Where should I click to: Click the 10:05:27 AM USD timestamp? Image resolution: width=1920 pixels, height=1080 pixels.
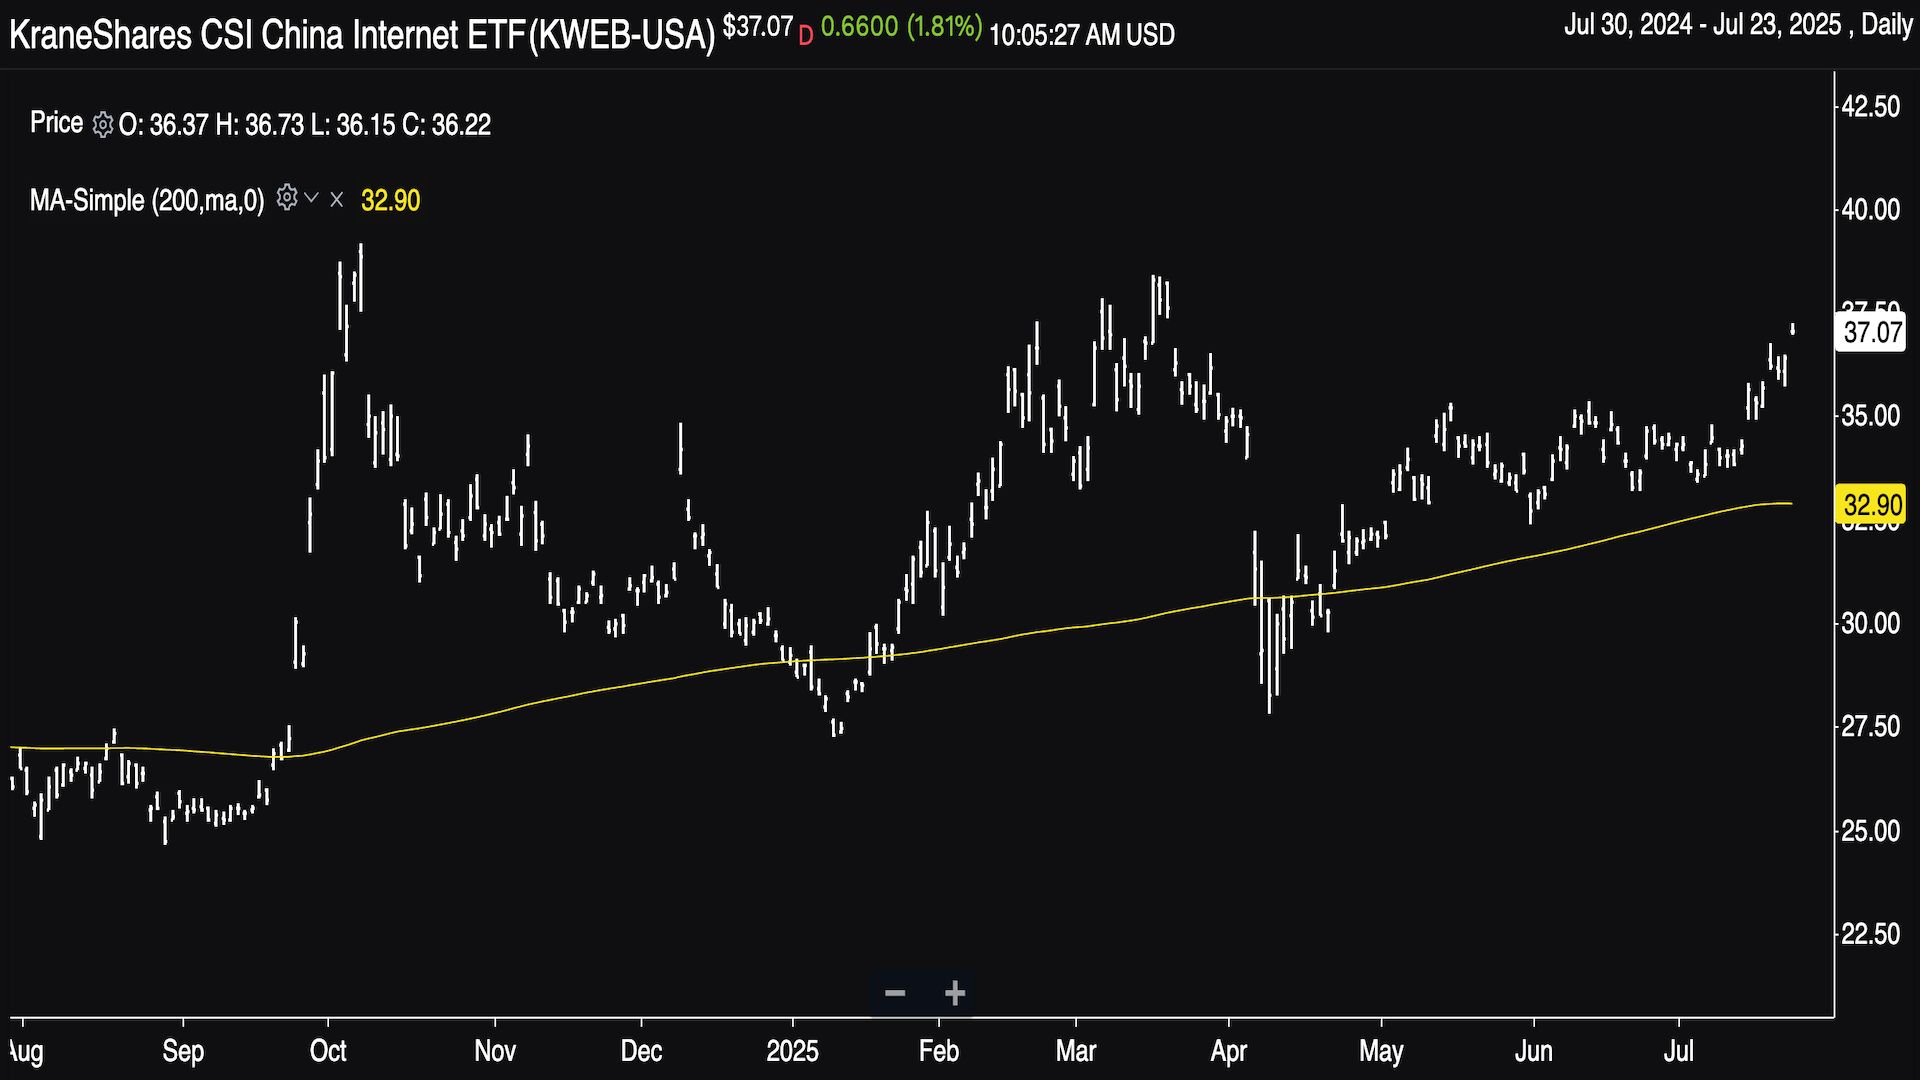[1082, 35]
